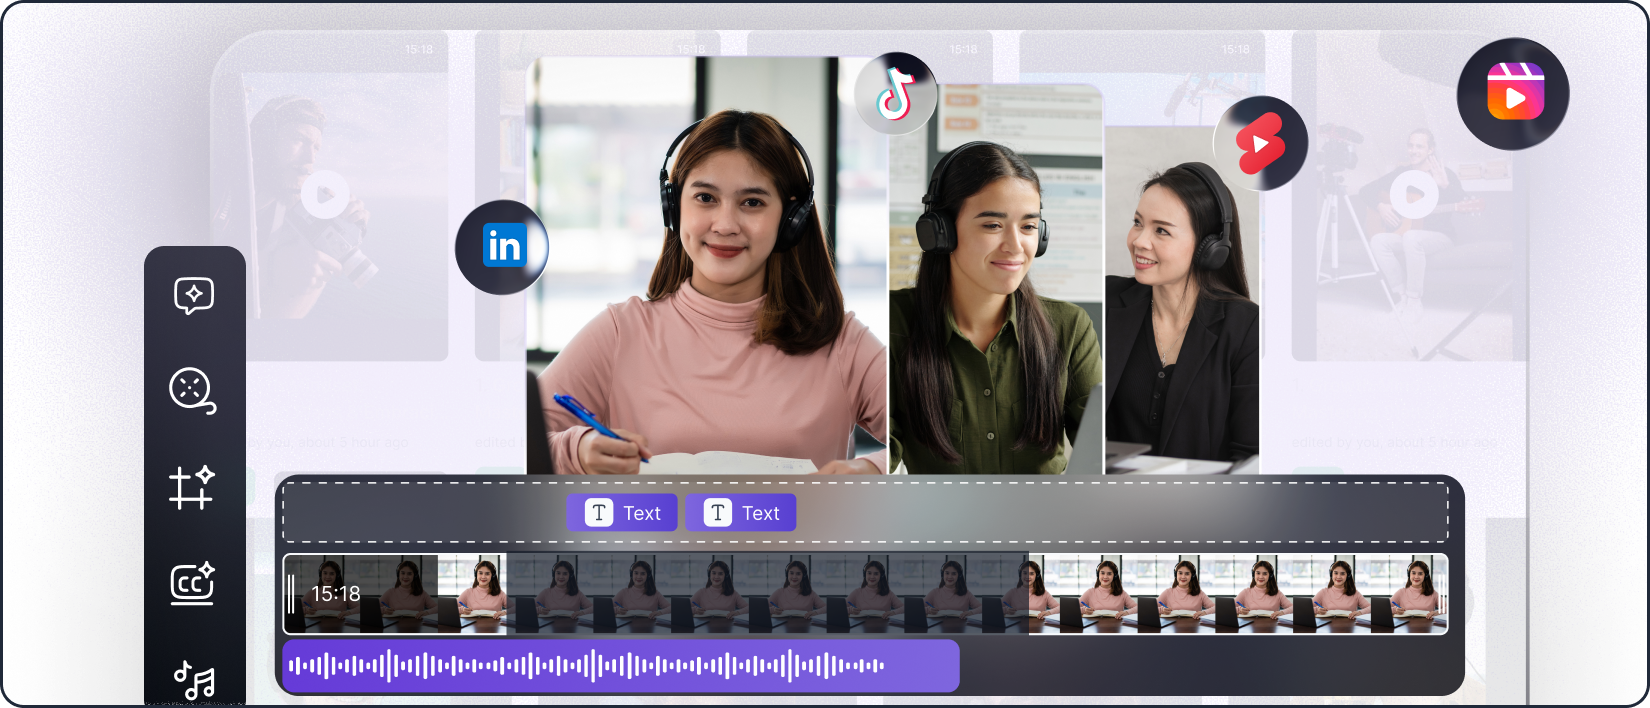Viewport: 1650px width, 708px height.
Task: Select the film reel clip tool in sidebar
Action: (x=193, y=391)
